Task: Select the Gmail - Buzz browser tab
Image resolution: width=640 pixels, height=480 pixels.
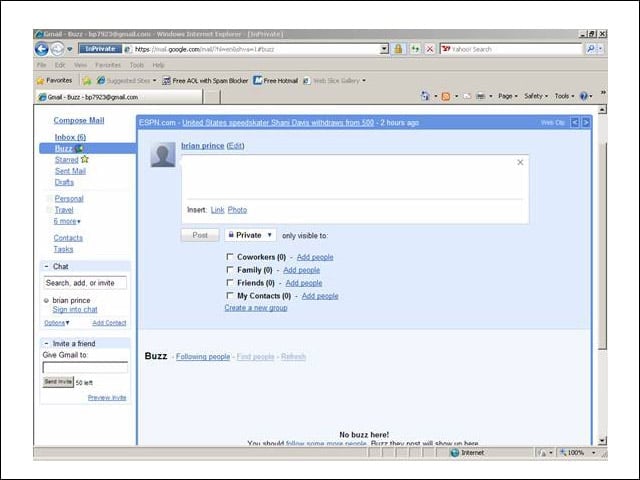Action: (119, 97)
